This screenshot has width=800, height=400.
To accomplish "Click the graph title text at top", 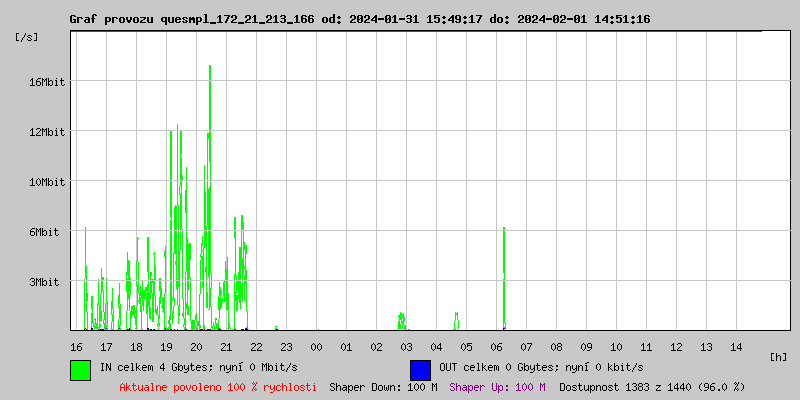I will (359, 19).
